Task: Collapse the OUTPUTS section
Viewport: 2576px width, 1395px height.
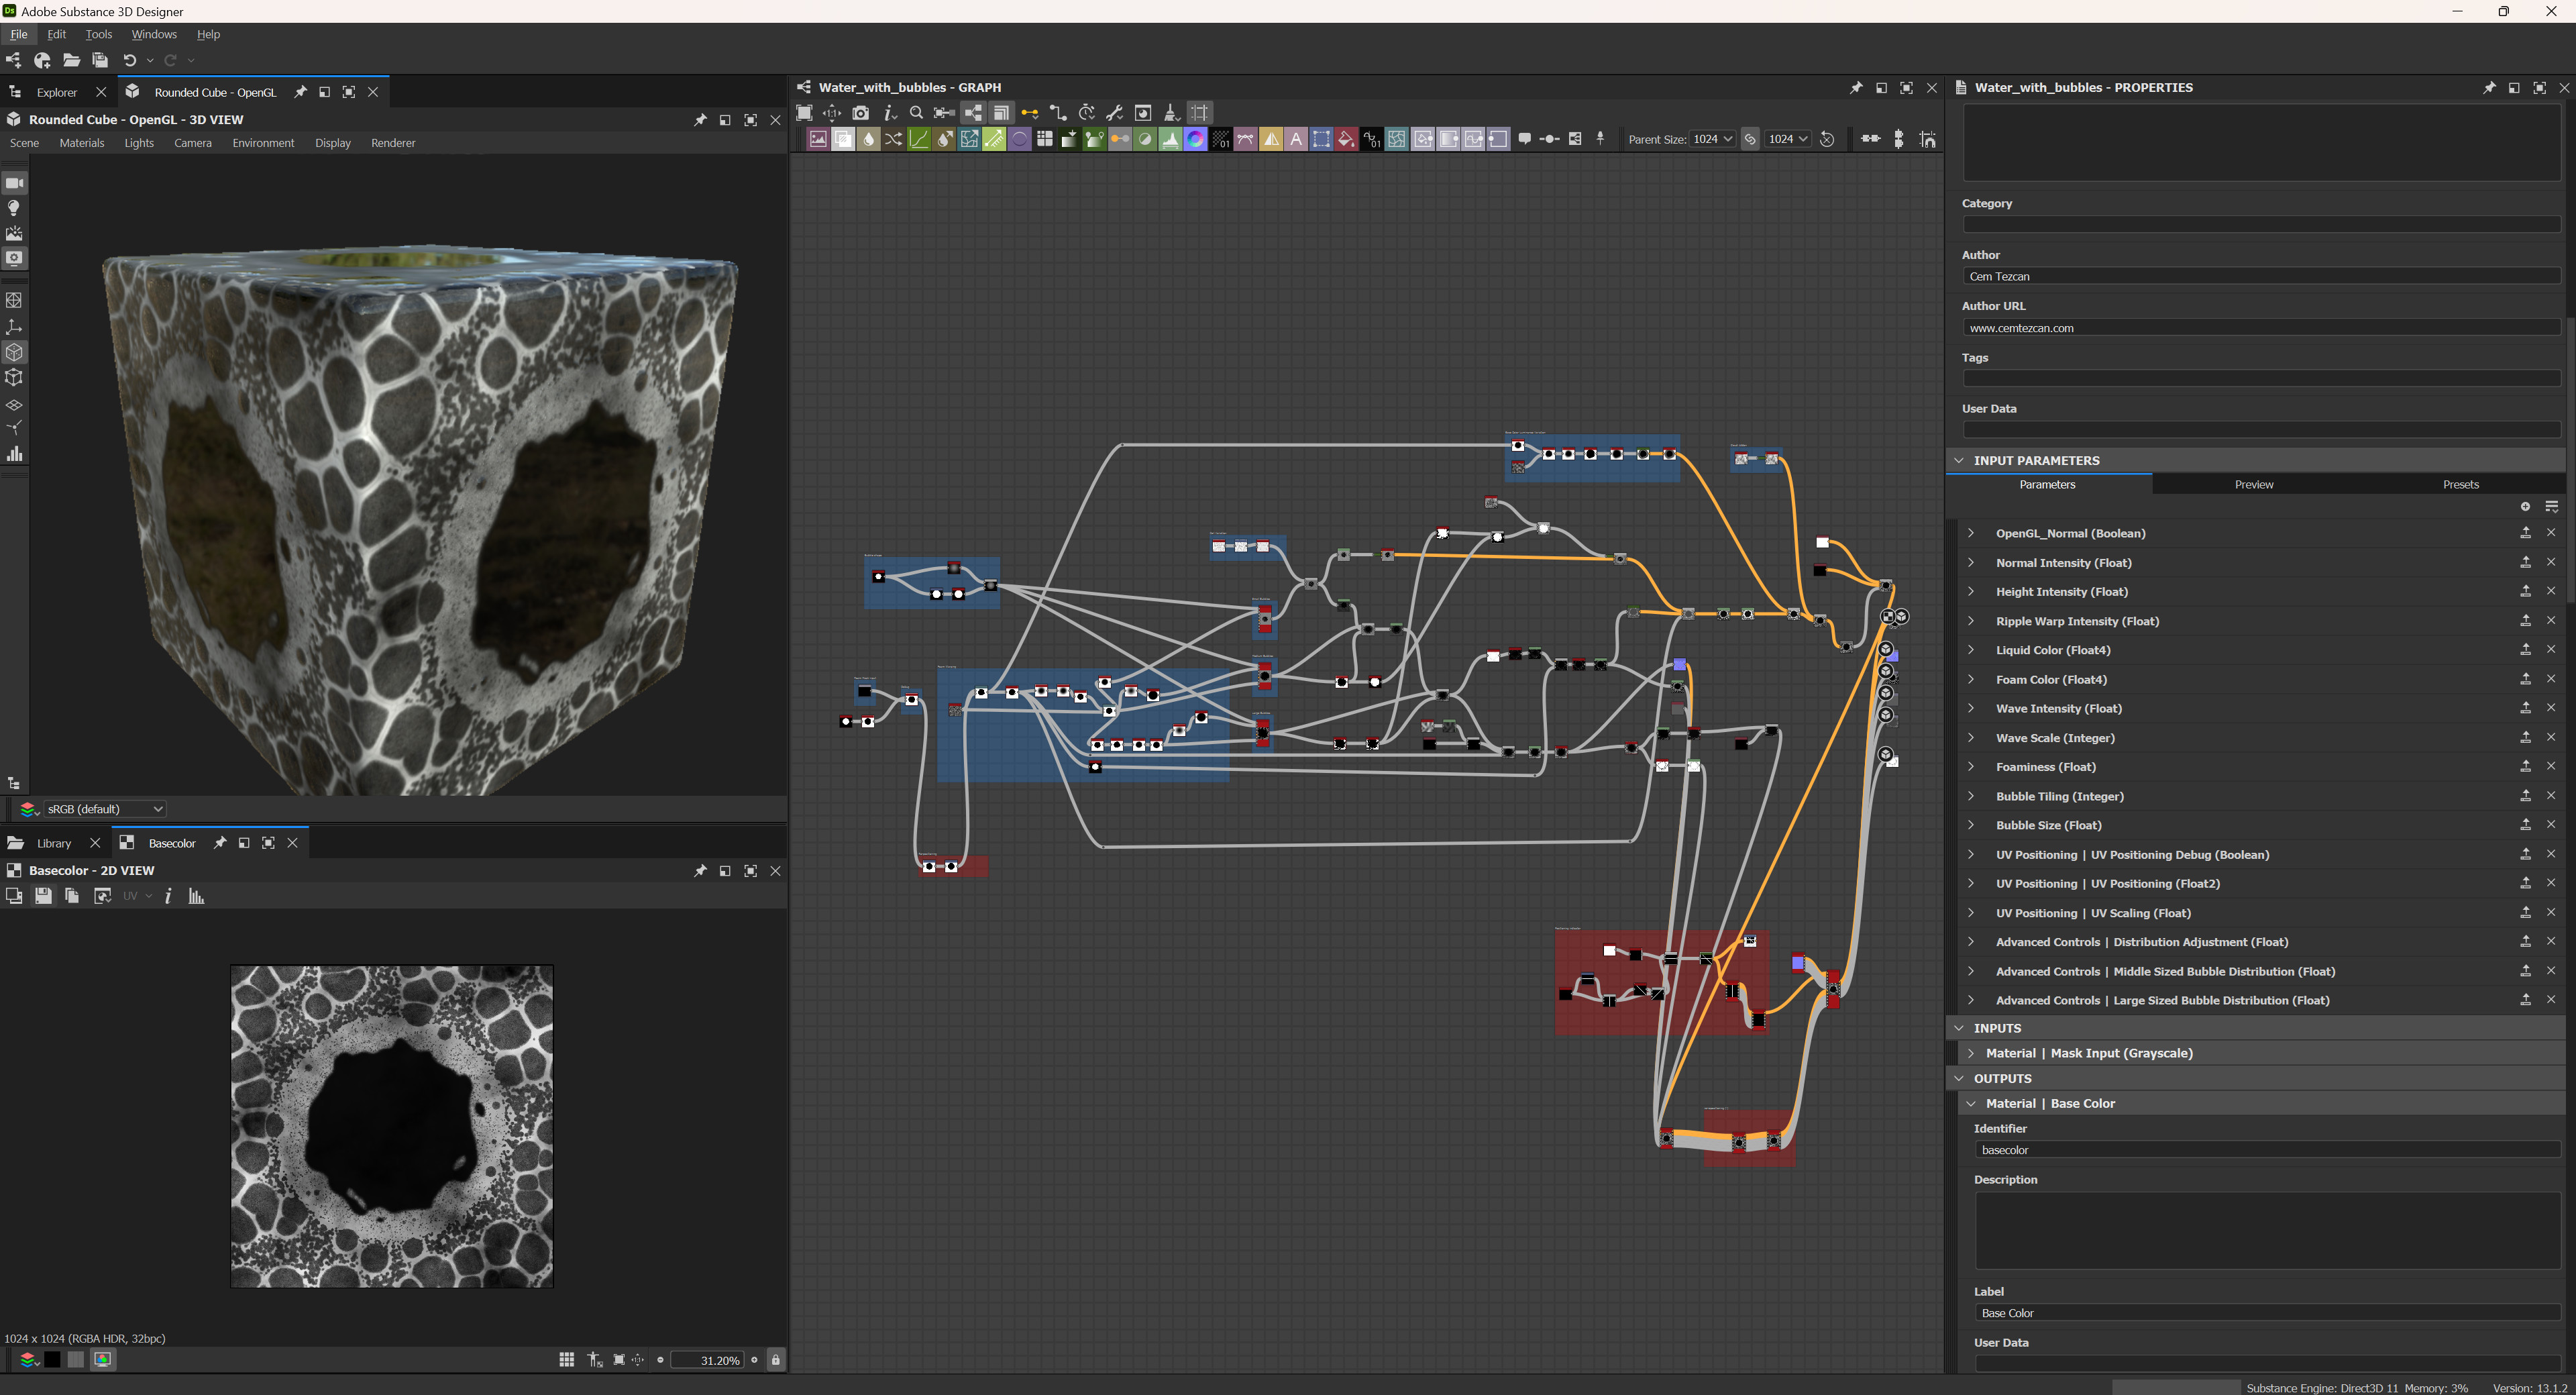Action: click(x=1960, y=1078)
